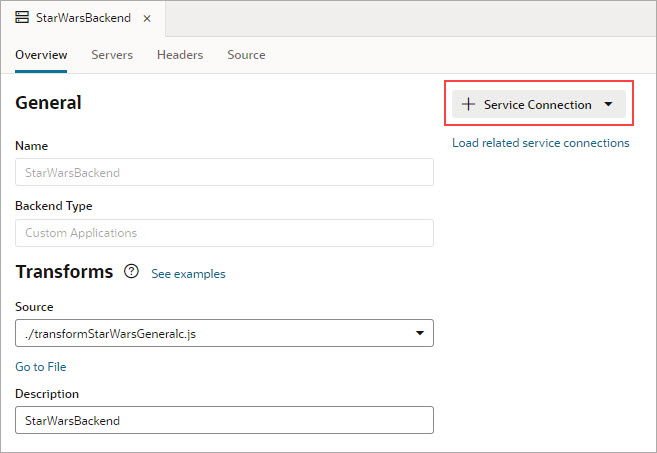Open the Headers tab
Viewport: 657px width, 453px height.
[180, 55]
